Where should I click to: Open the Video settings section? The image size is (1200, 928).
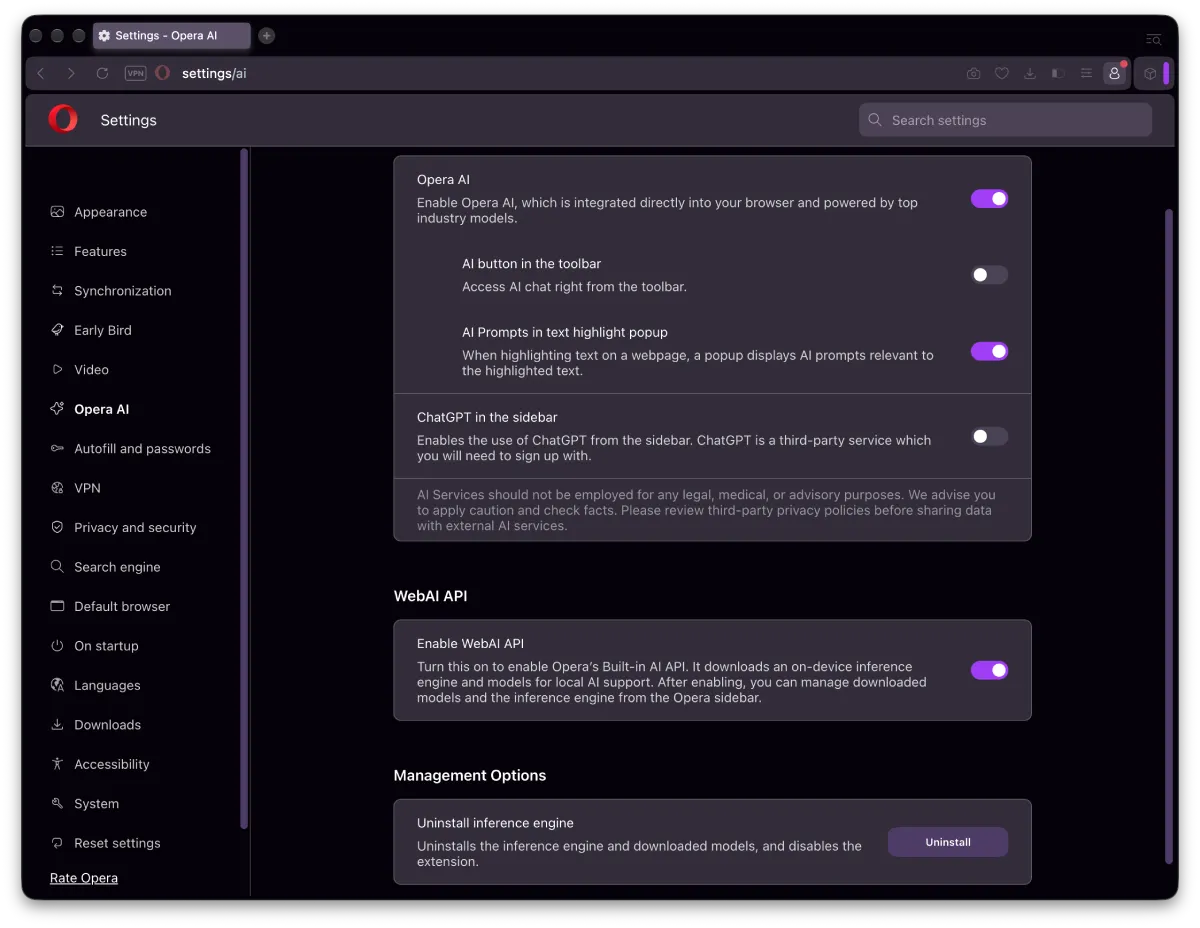91,369
